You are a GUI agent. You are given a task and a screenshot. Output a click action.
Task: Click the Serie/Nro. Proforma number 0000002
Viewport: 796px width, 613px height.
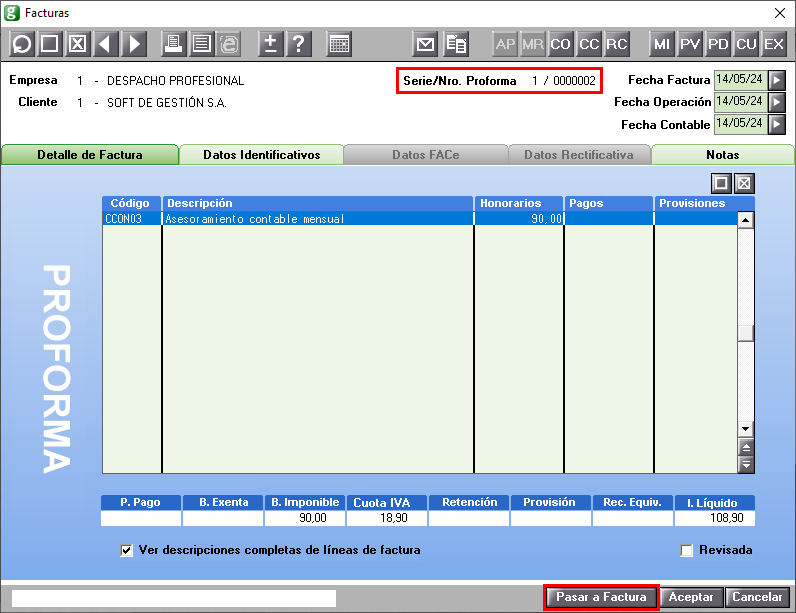click(x=574, y=81)
